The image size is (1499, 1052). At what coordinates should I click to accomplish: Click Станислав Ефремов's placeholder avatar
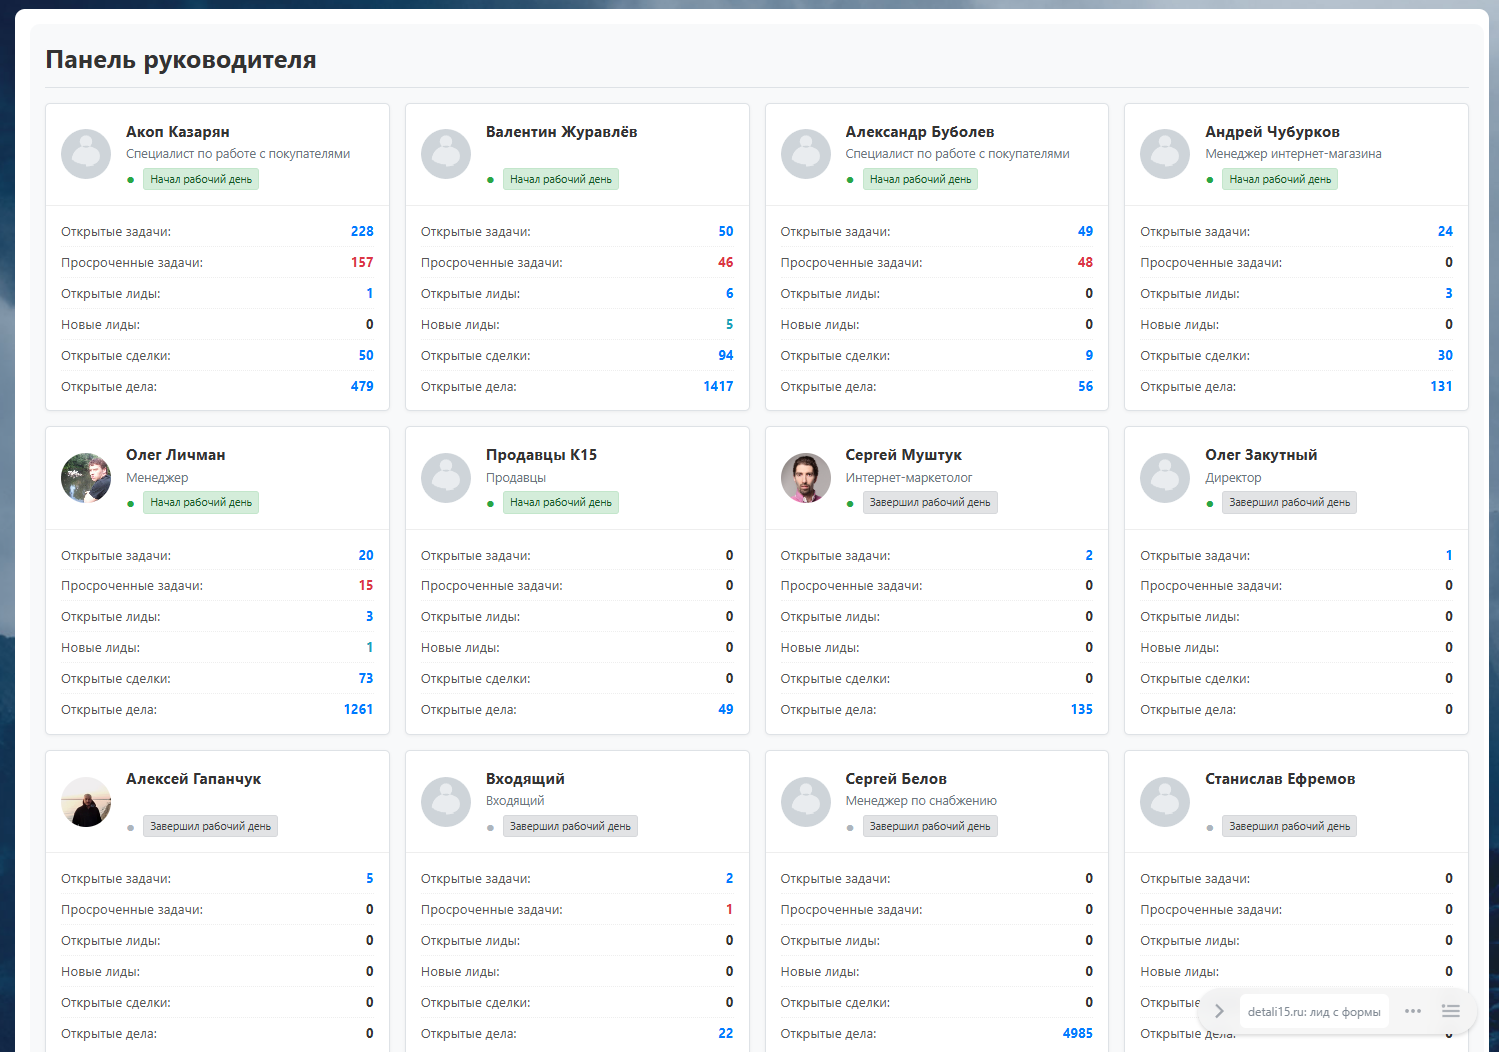coord(1165,802)
